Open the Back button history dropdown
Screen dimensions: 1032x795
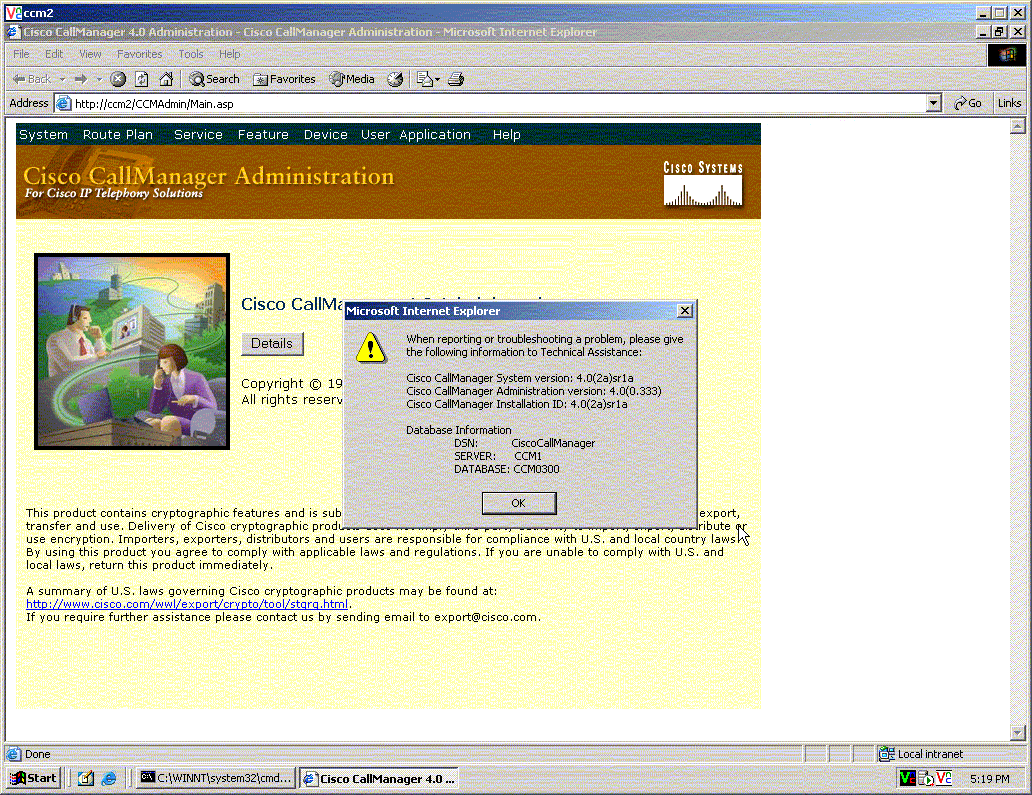pyautogui.click(x=62, y=79)
